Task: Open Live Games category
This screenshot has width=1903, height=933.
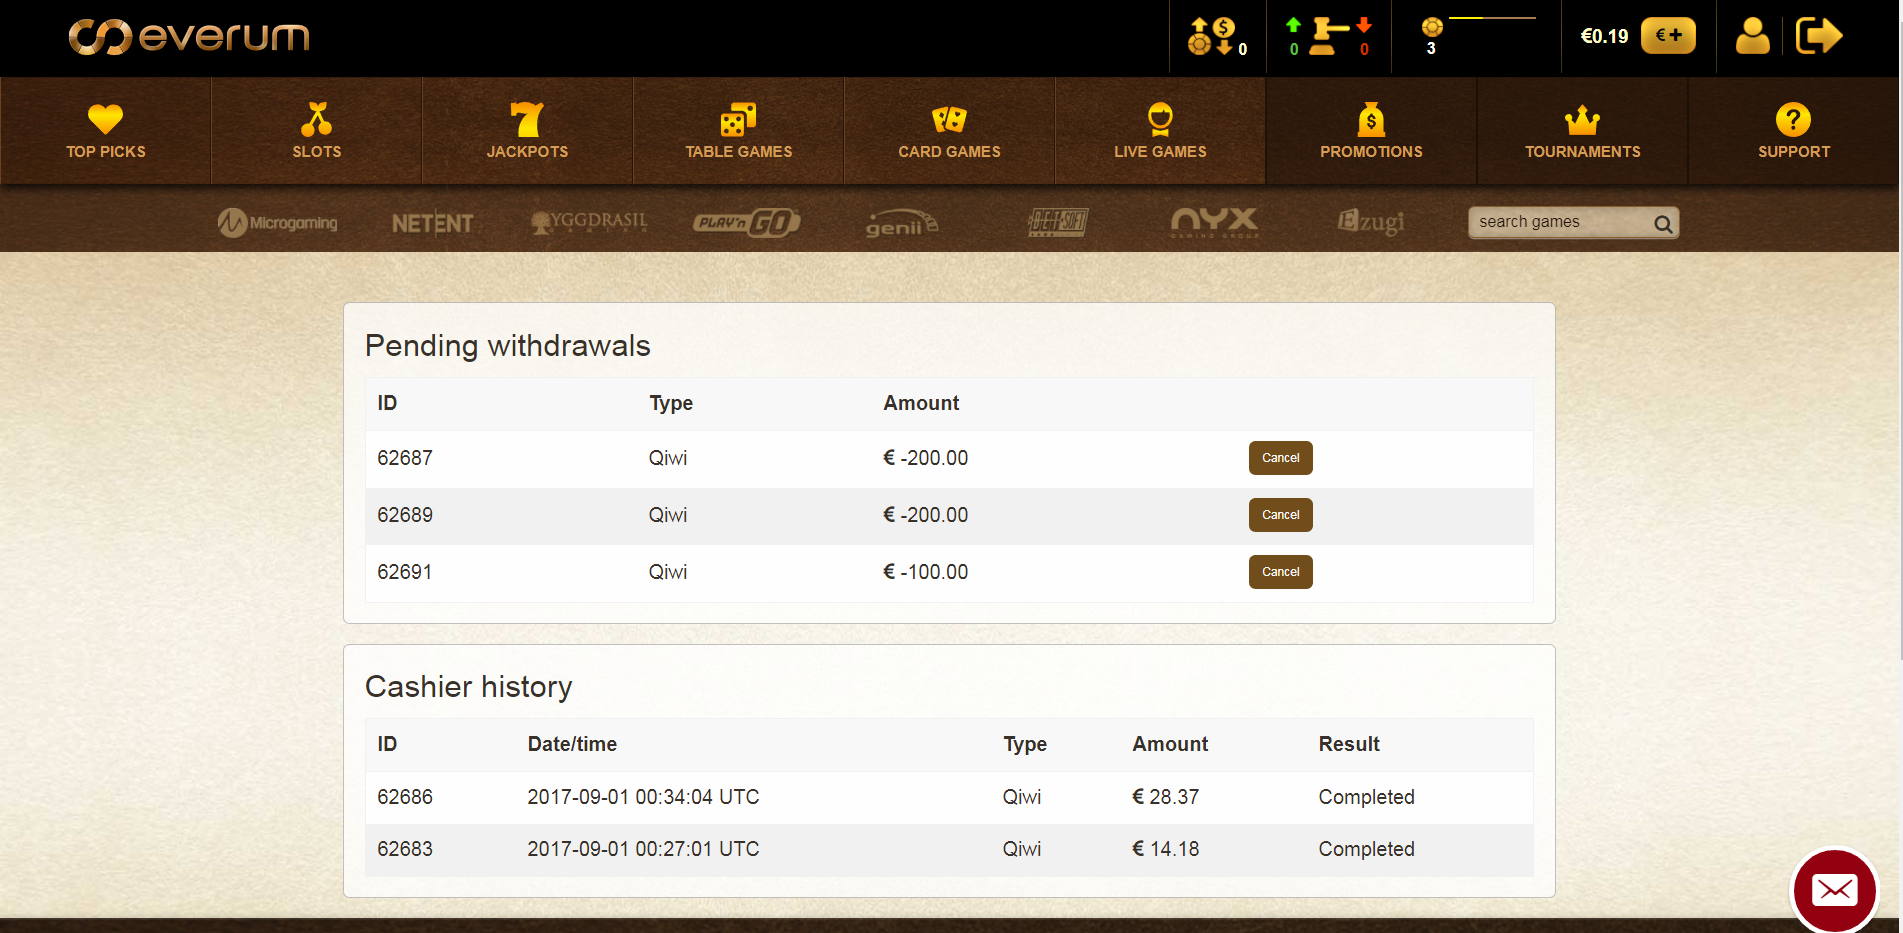Action: point(1160,131)
